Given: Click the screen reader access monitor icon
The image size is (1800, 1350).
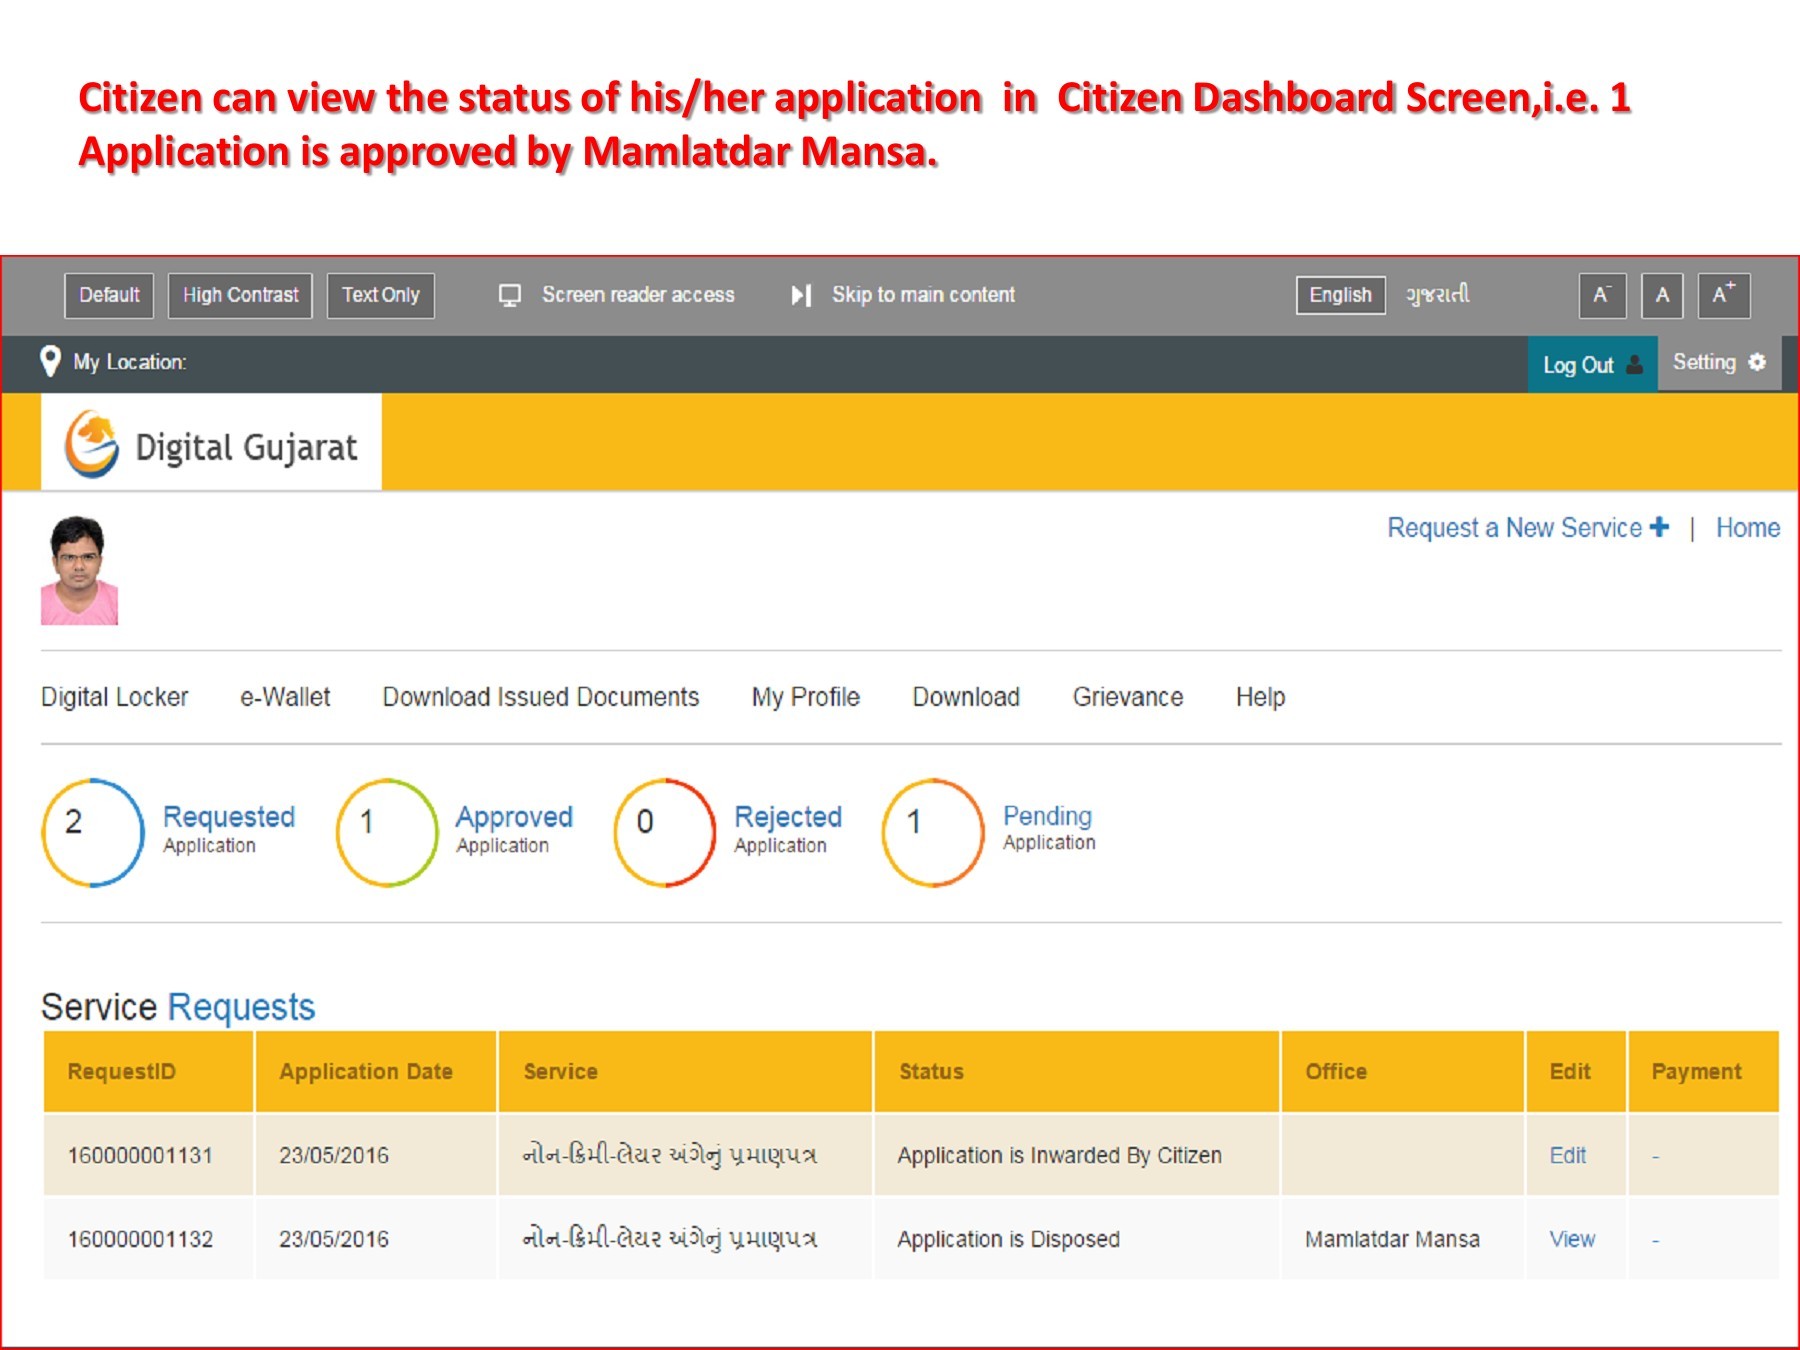Looking at the screenshot, I should point(510,295).
